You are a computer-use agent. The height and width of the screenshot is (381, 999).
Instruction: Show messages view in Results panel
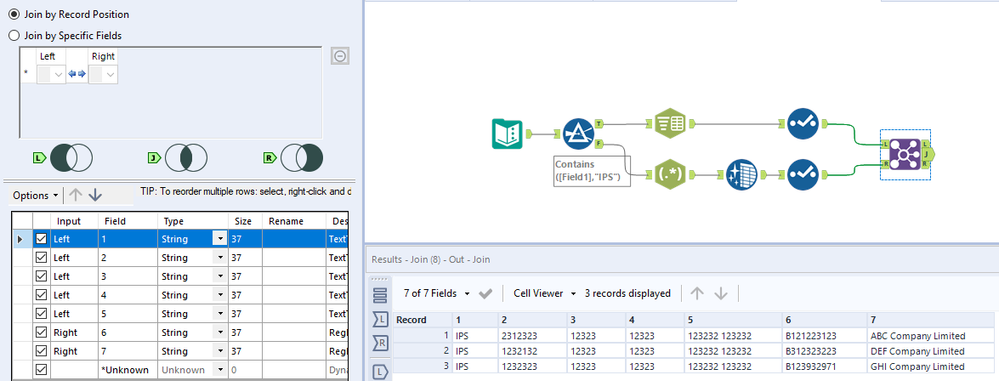coord(380,295)
